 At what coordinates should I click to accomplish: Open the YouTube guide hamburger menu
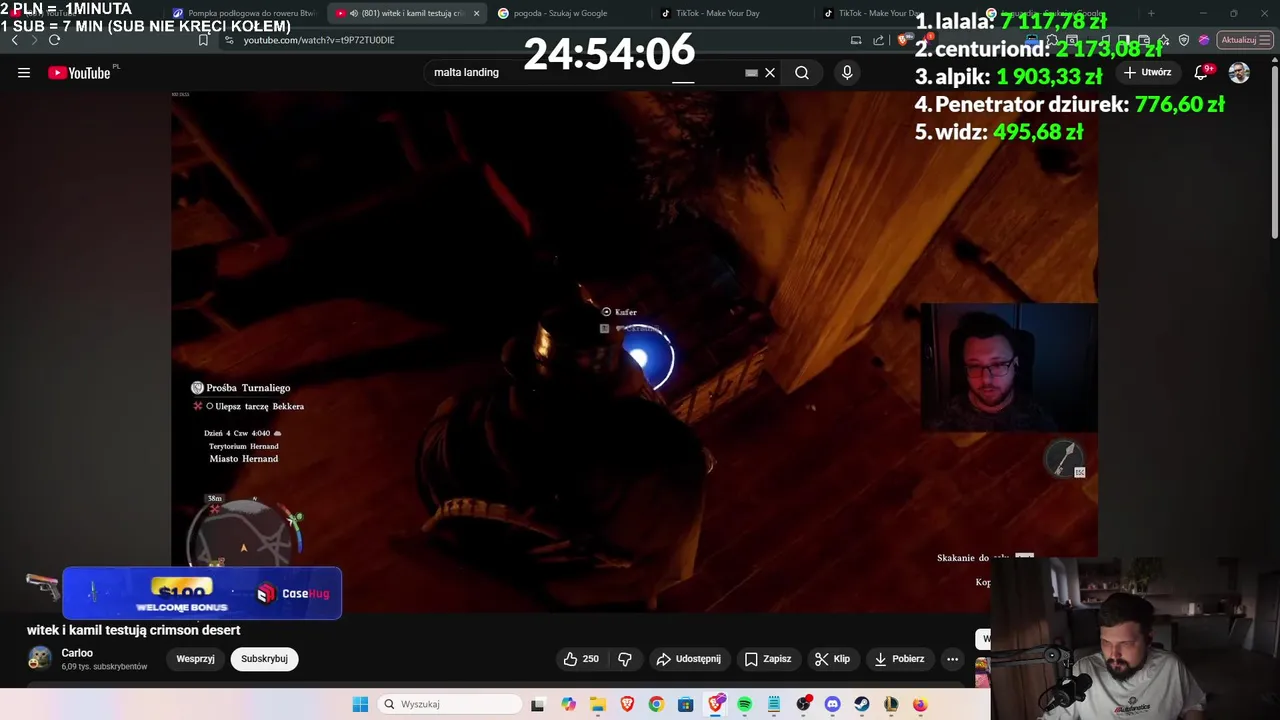pyautogui.click(x=24, y=72)
